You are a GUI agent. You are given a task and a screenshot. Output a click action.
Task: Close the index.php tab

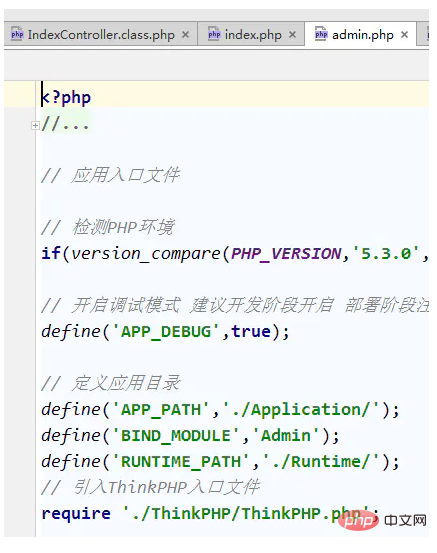click(x=292, y=35)
